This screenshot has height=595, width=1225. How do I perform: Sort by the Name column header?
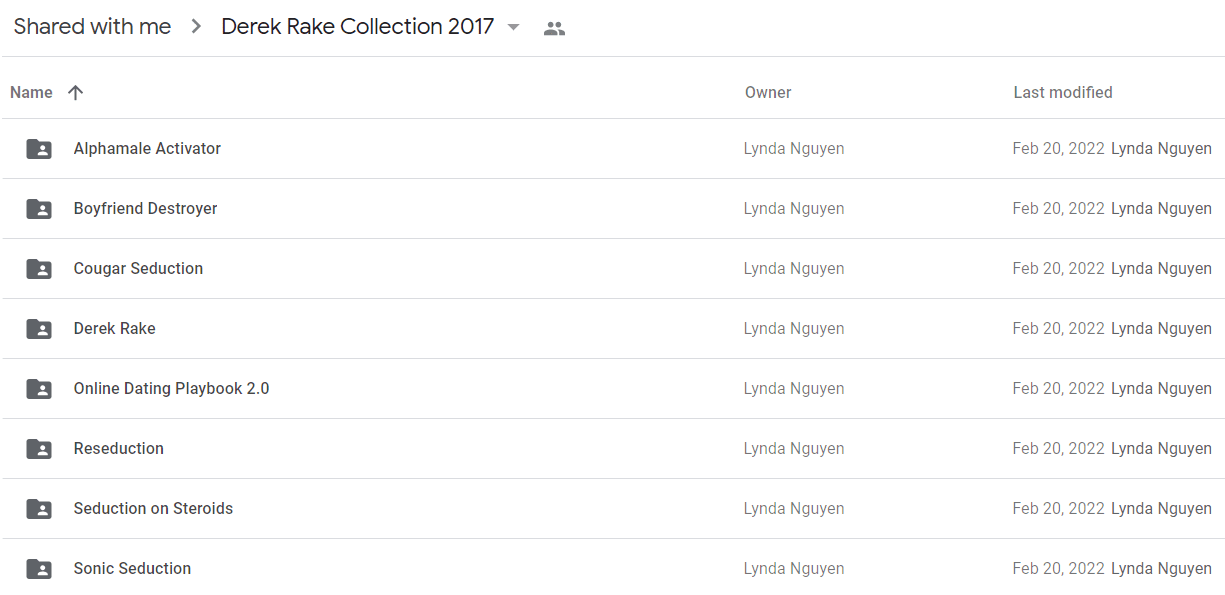[31, 92]
